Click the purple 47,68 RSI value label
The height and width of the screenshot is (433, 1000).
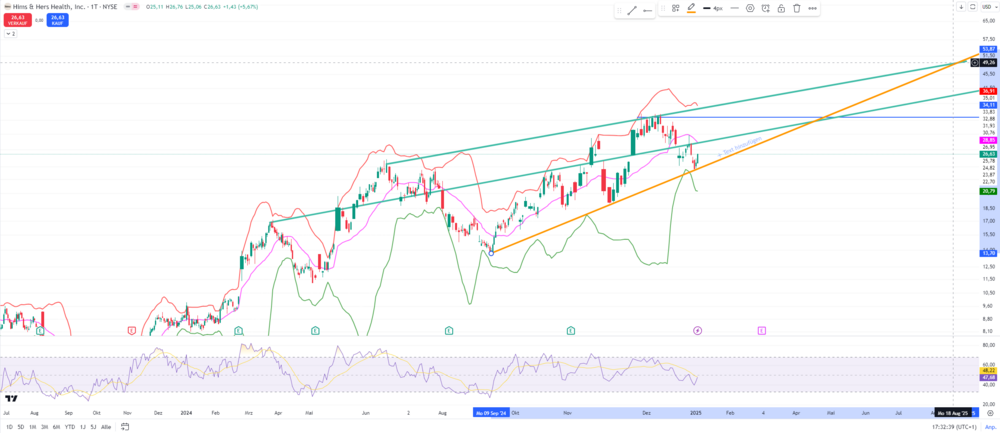pyautogui.click(x=989, y=377)
